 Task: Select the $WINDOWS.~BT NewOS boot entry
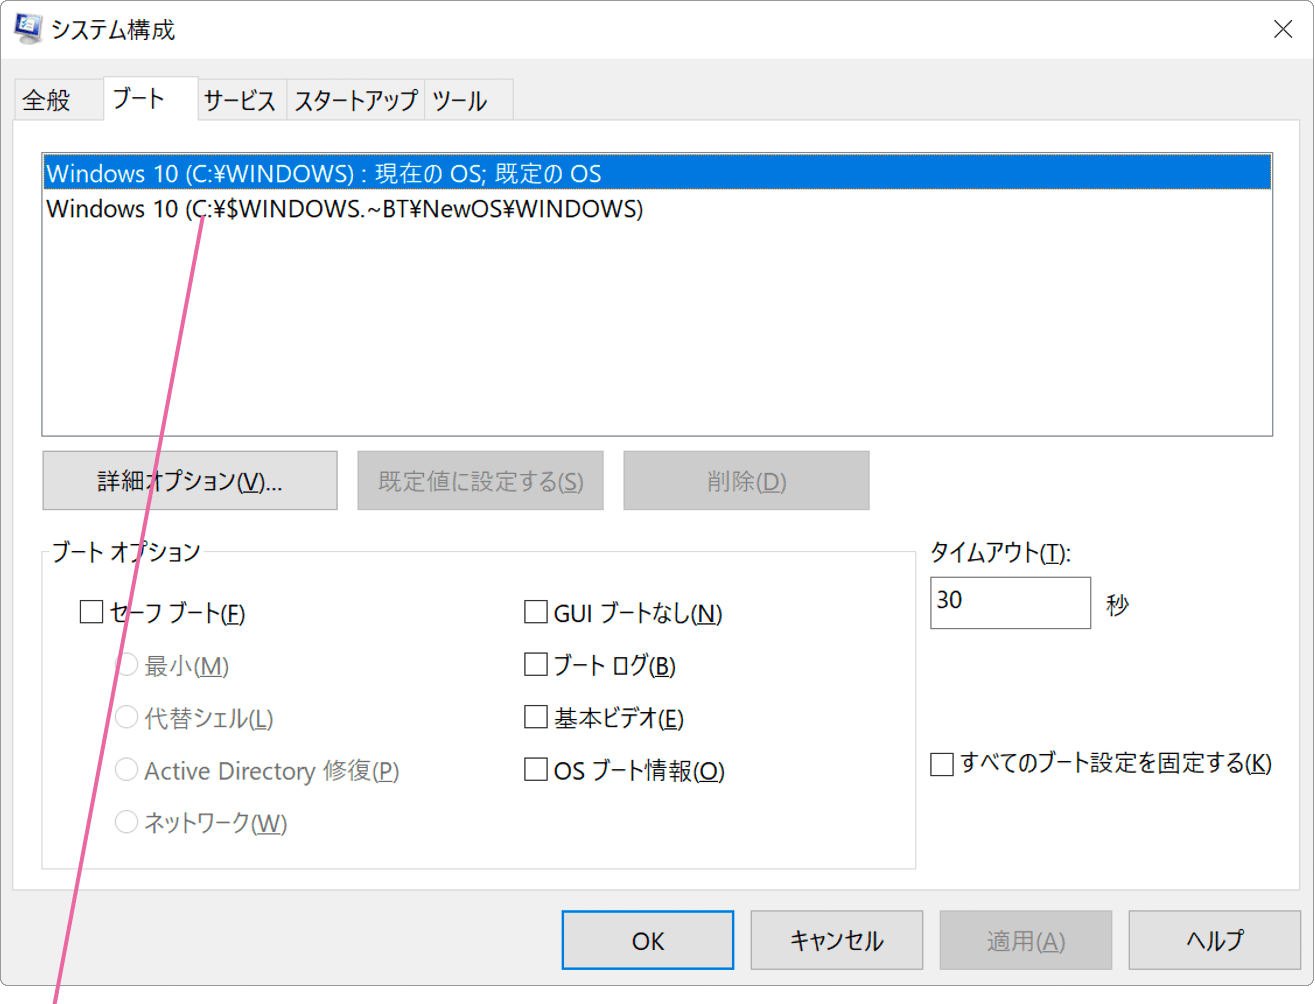(x=657, y=208)
